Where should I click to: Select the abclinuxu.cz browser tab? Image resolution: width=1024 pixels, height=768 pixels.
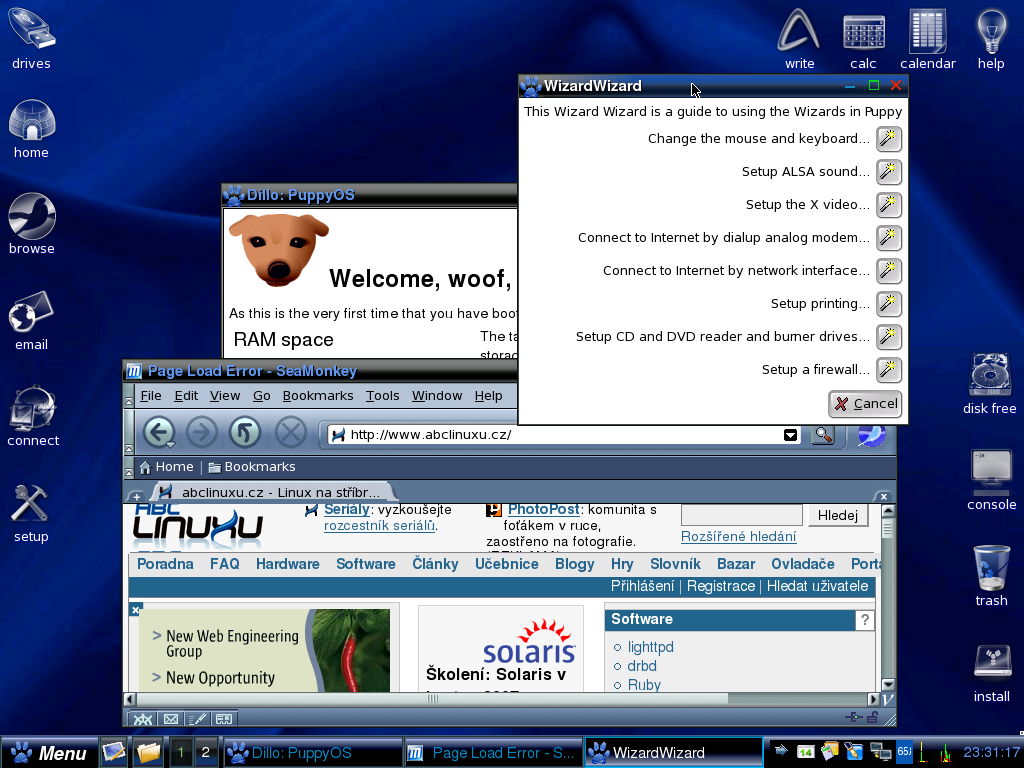(x=273, y=492)
